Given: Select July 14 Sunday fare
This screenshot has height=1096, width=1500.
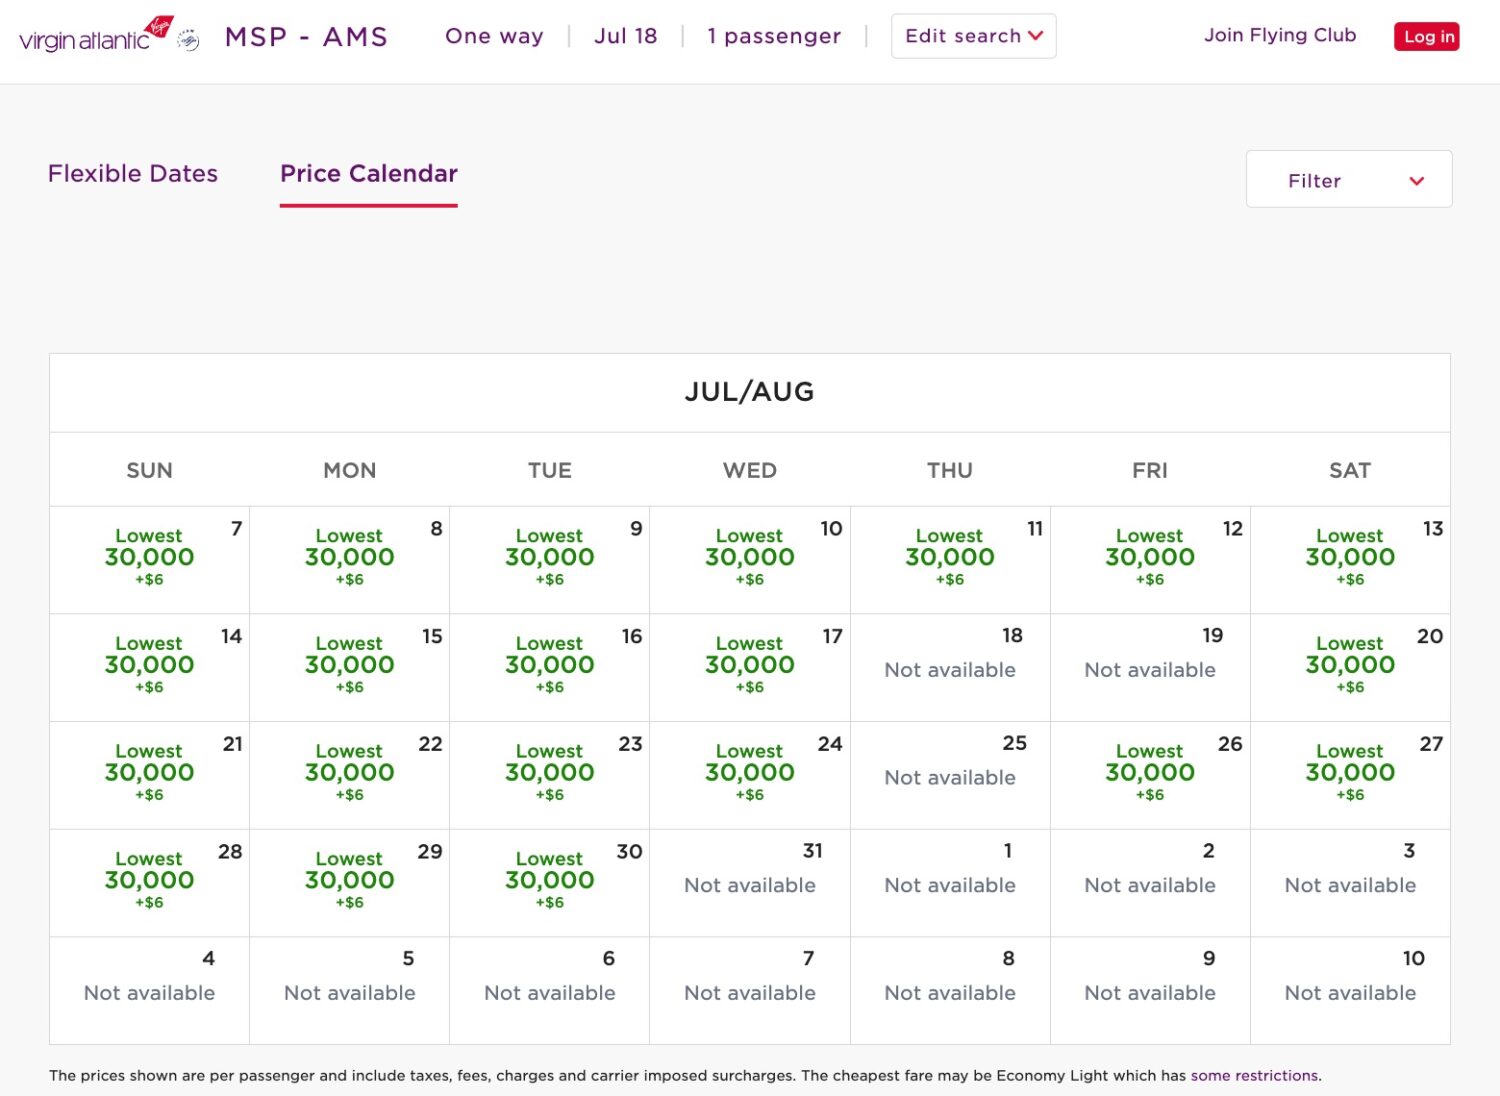Looking at the screenshot, I should tap(148, 665).
